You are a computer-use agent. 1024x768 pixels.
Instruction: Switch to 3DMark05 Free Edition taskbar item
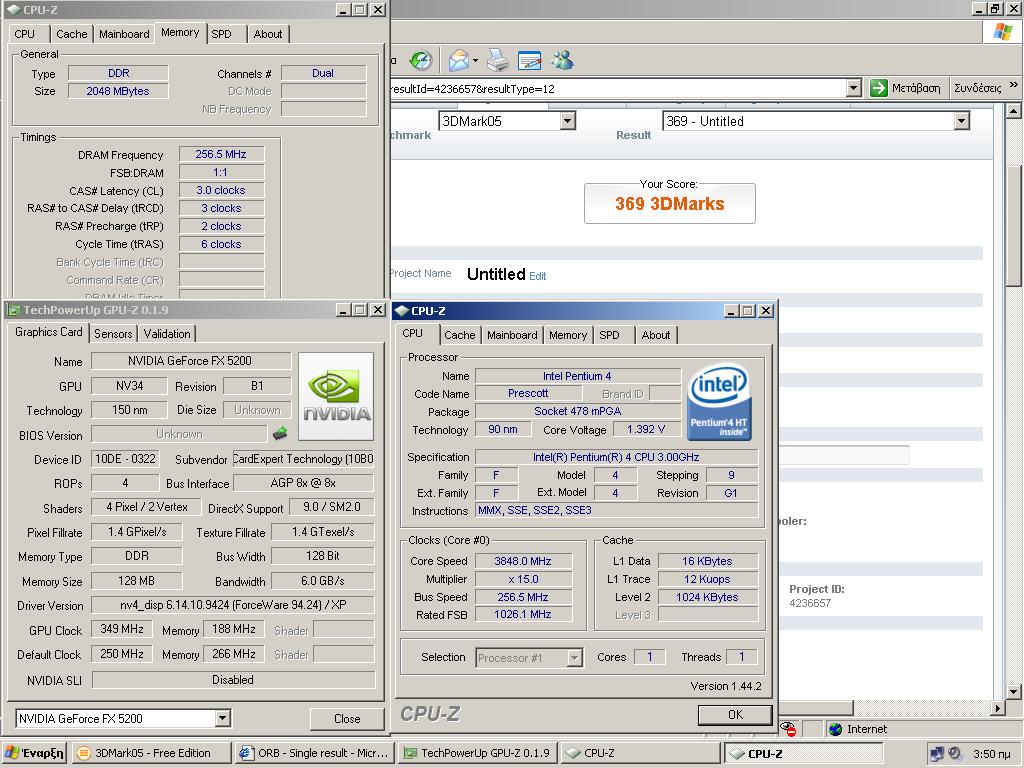coord(151,753)
